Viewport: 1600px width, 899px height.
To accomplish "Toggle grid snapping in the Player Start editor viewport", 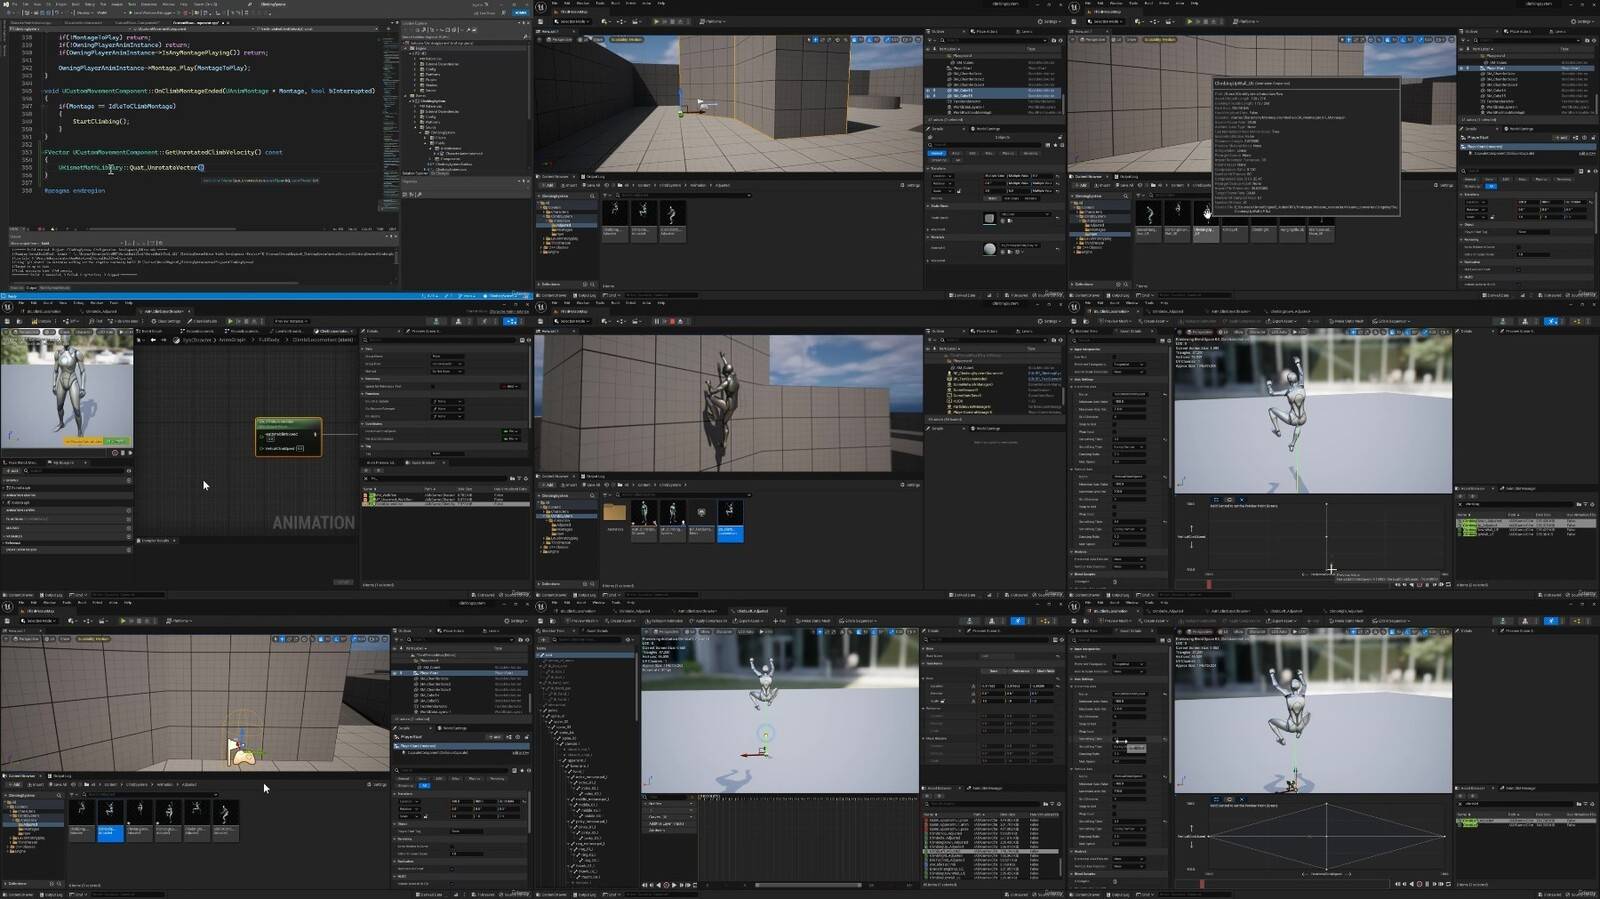I will point(320,639).
